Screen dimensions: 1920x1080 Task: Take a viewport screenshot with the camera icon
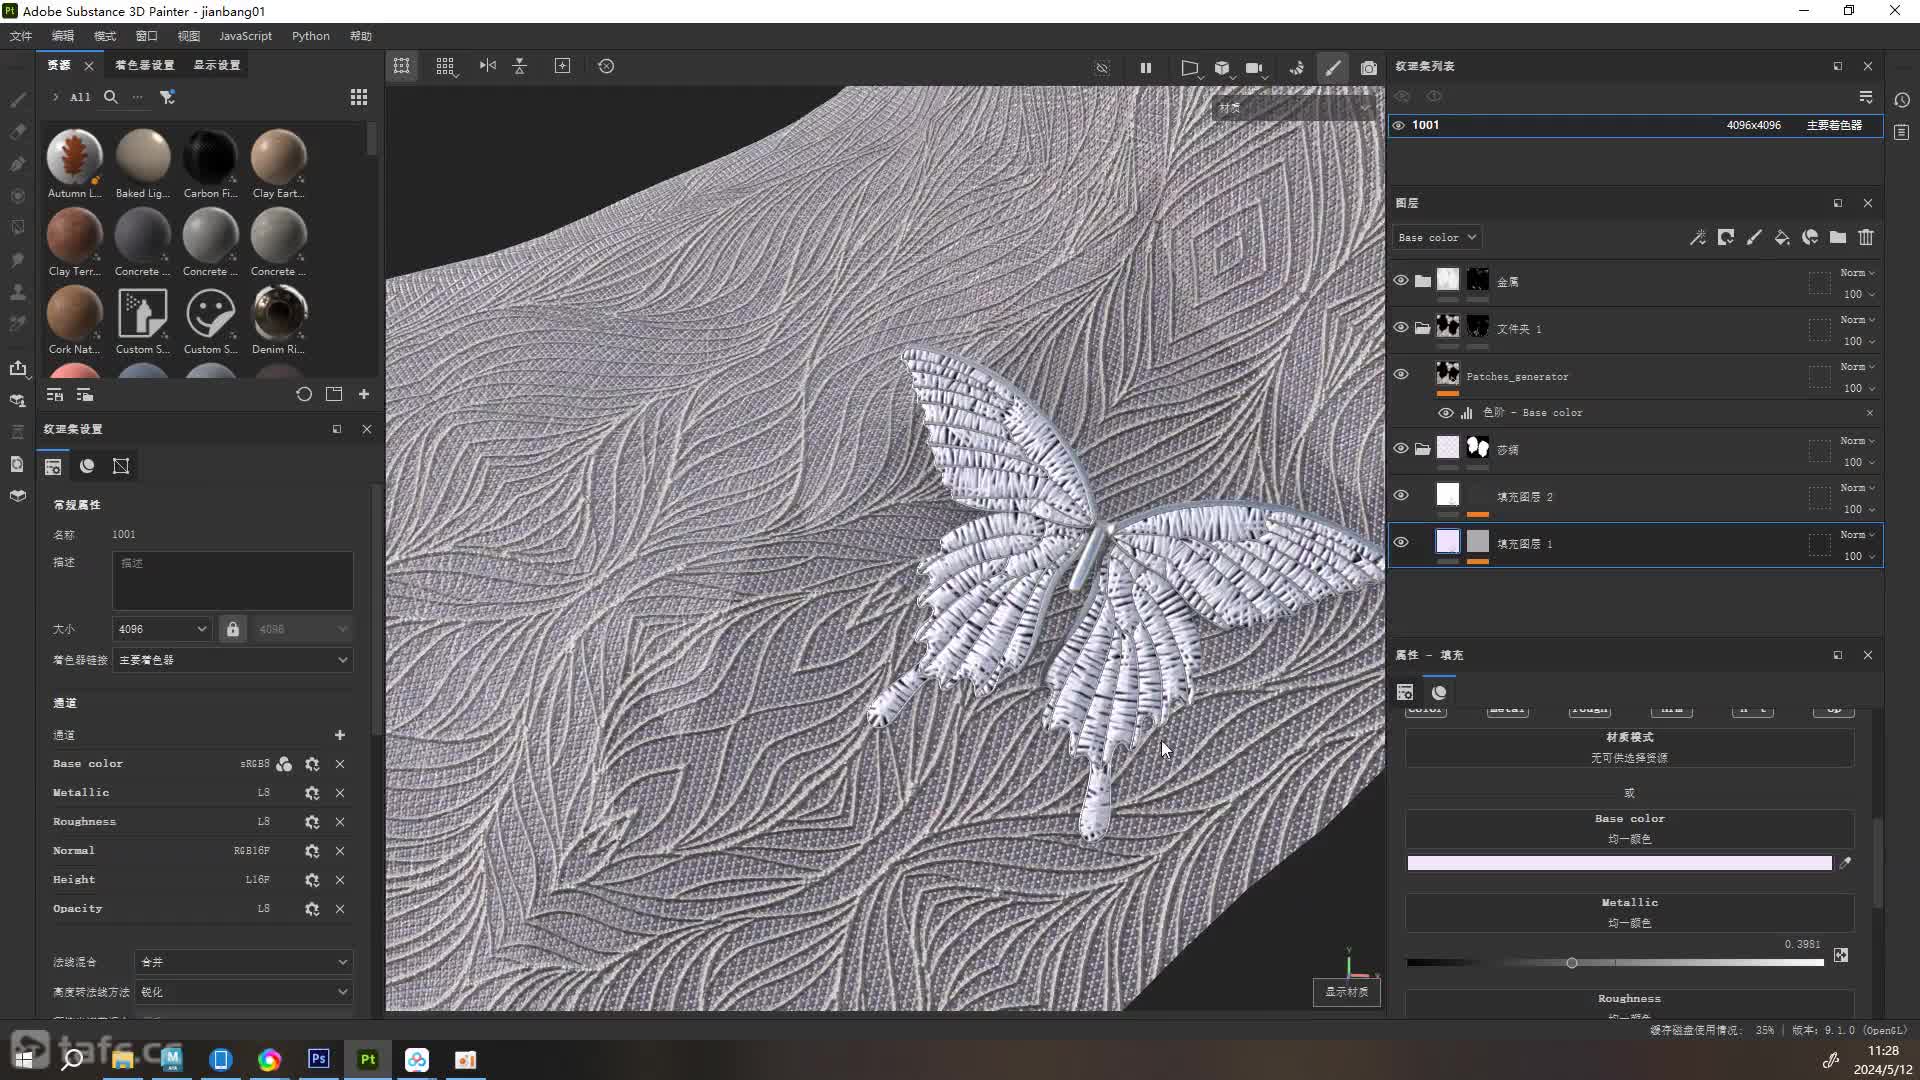[x=1368, y=67]
